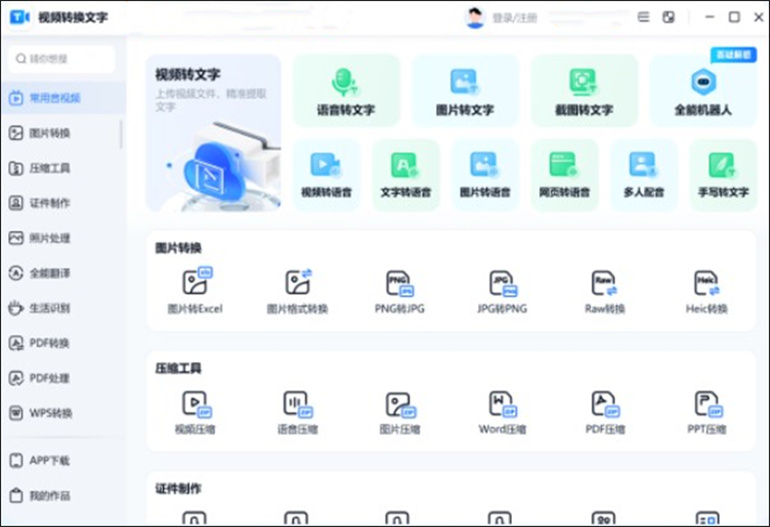Open the 图片转语音 tool
This screenshot has width=770, height=527.
point(485,175)
